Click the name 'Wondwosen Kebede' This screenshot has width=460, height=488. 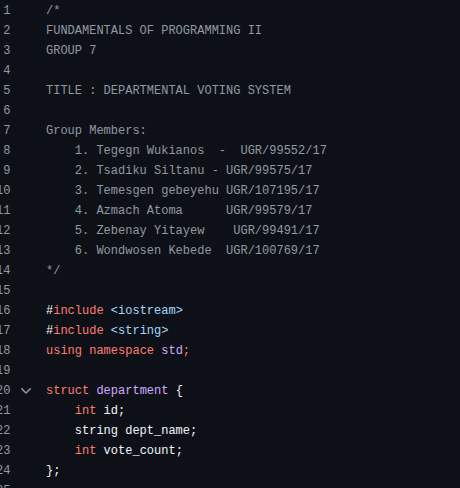[x=154, y=250]
